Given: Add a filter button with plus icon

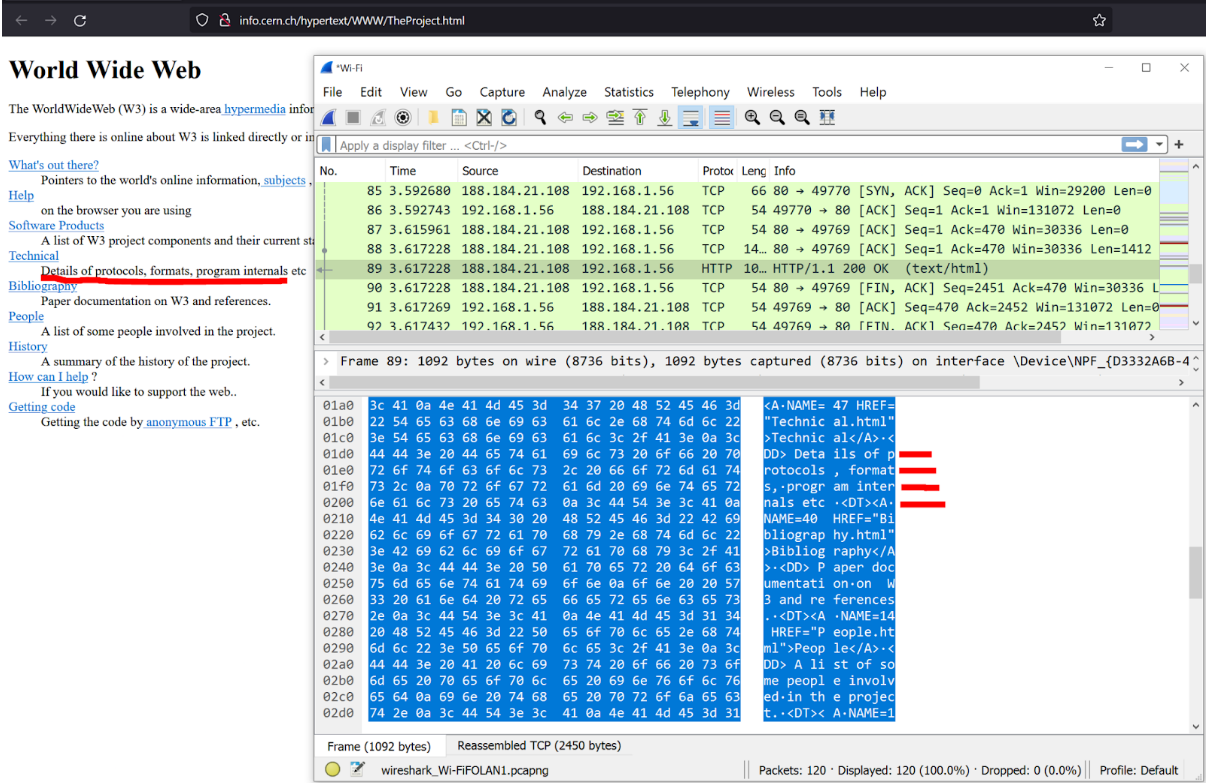Looking at the screenshot, I should pyautogui.click(x=1179, y=145).
